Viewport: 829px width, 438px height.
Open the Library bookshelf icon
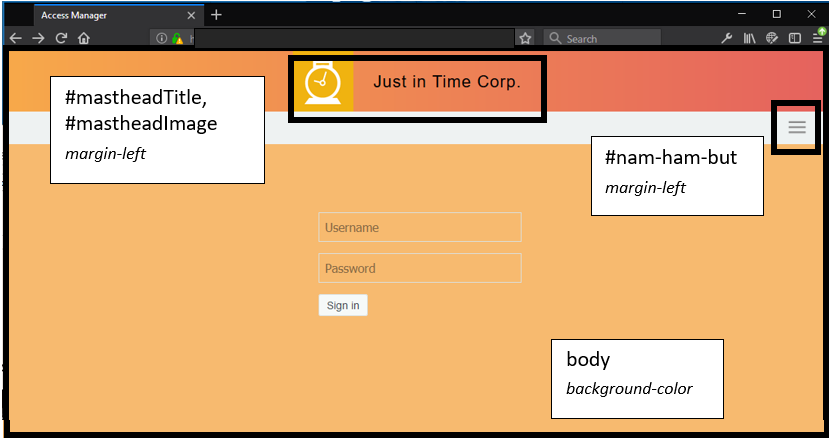coord(749,38)
